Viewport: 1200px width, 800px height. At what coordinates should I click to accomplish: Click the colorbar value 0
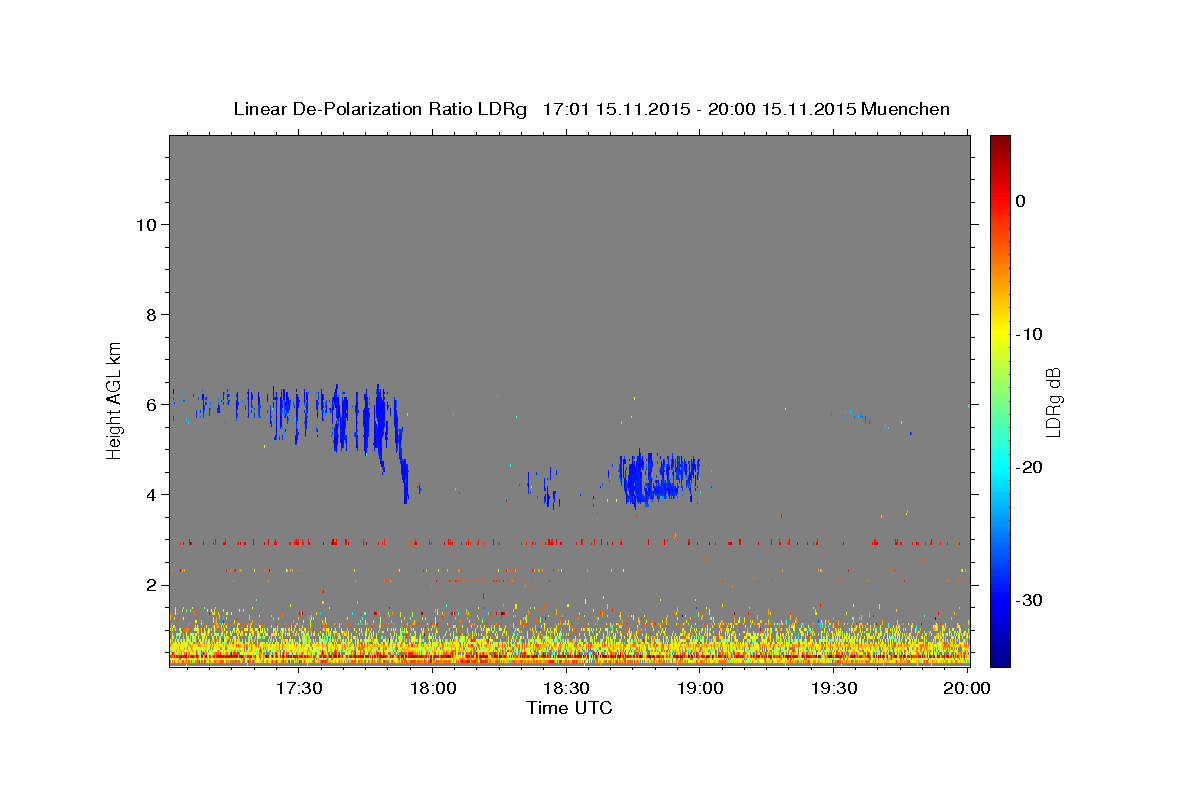1020,201
